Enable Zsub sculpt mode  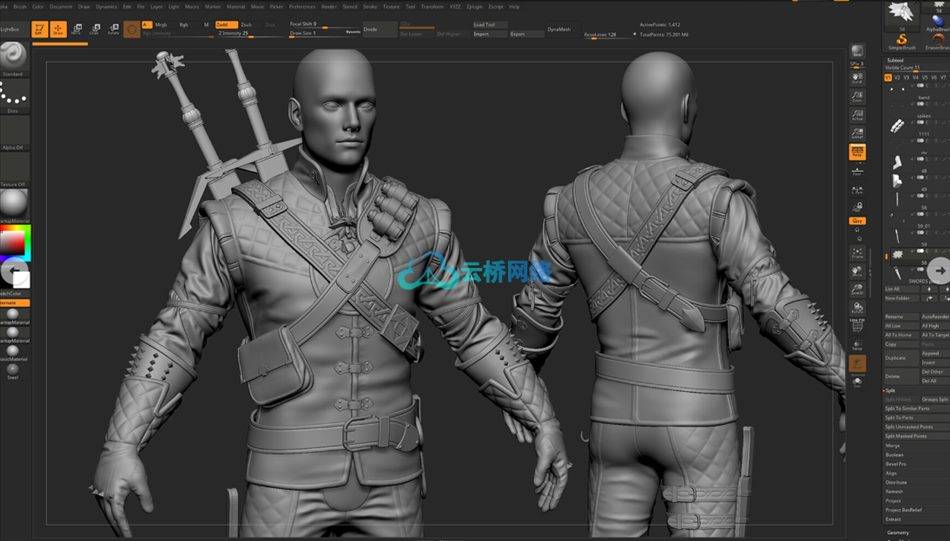[247, 25]
